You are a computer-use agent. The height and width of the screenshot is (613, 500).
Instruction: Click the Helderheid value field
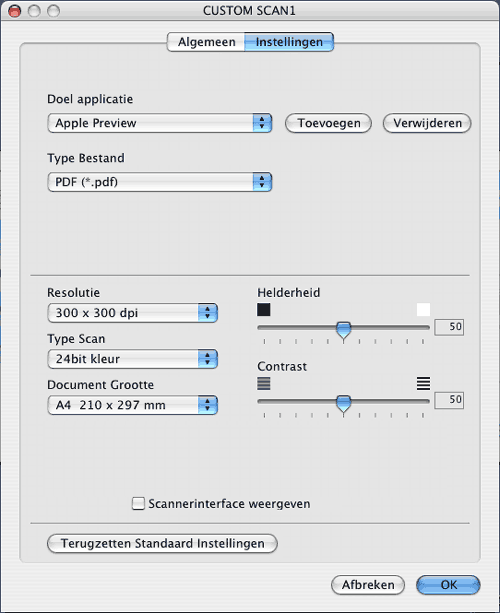click(x=449, y=327)
